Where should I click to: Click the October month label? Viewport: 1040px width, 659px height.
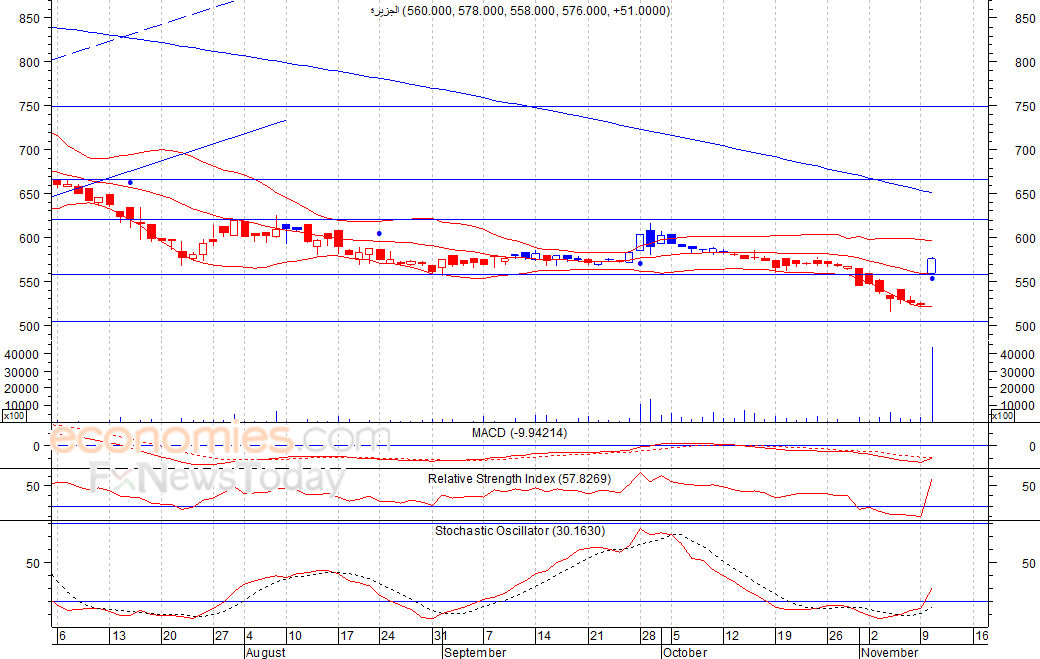coord(685,652)
